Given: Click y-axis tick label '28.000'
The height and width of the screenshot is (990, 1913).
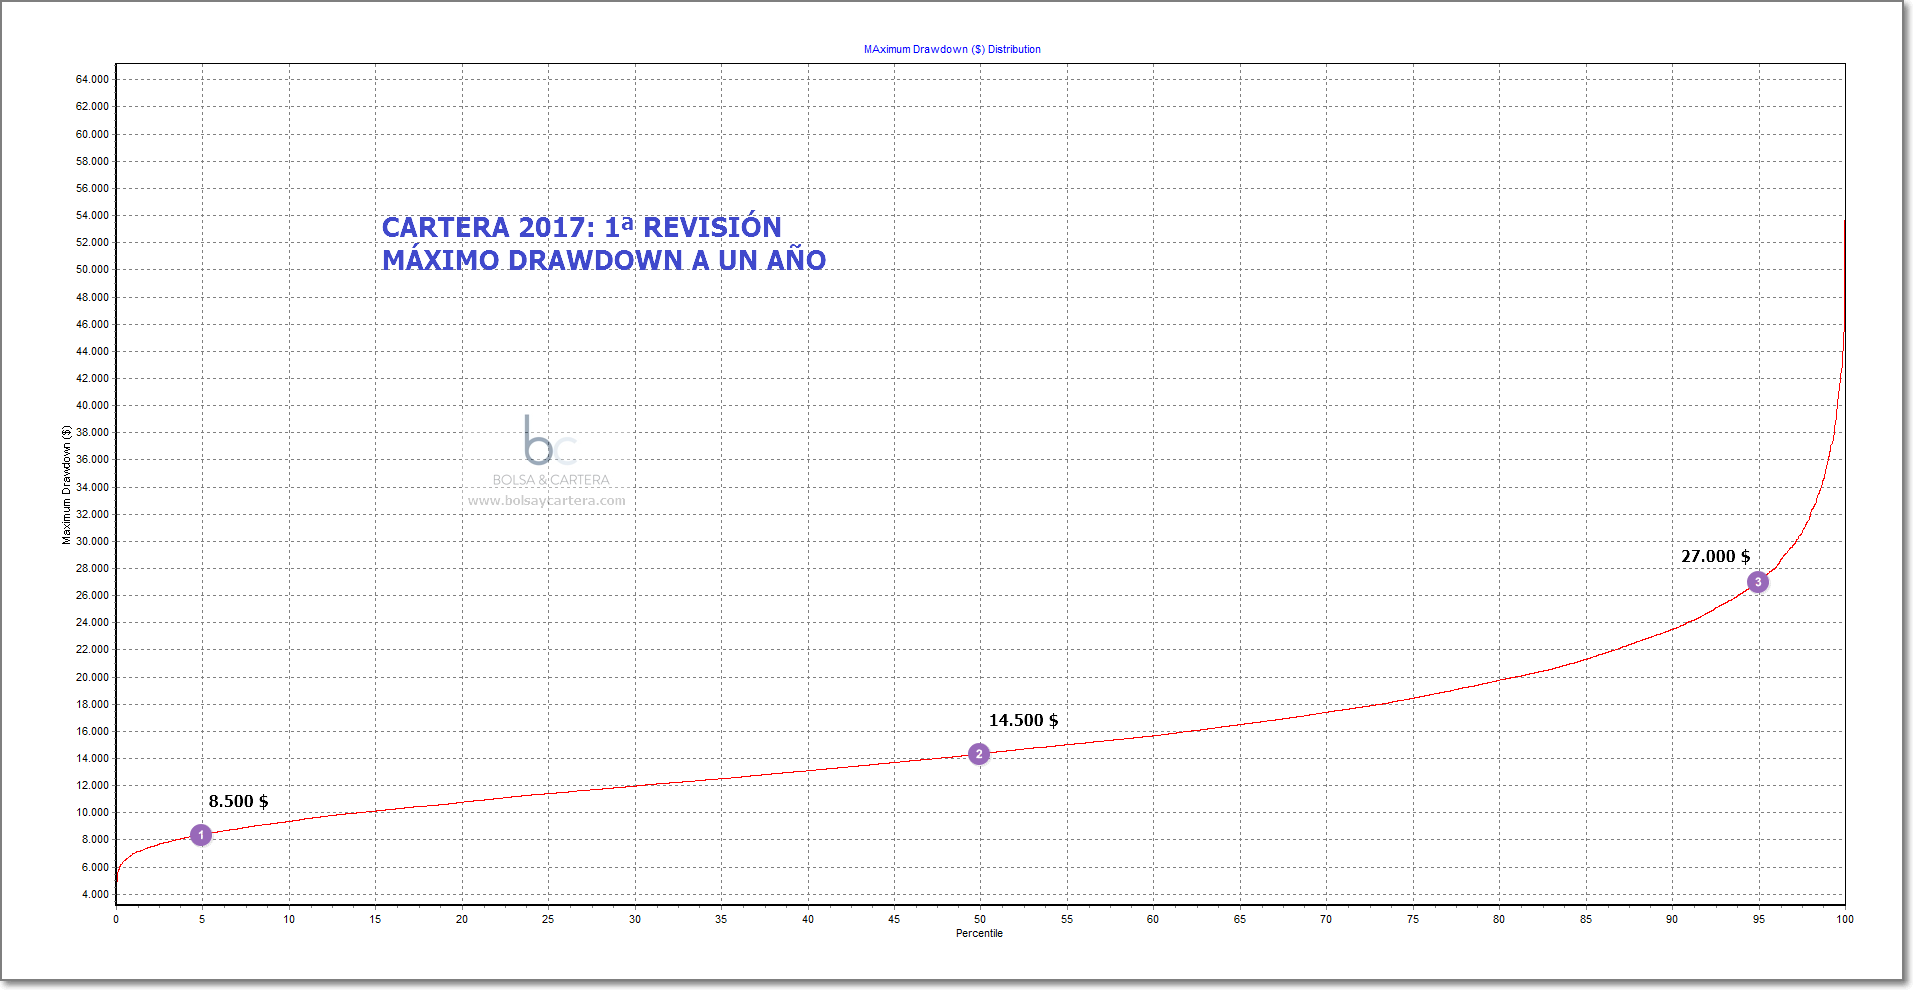Looking at the screenshot, I should point(92,568).
